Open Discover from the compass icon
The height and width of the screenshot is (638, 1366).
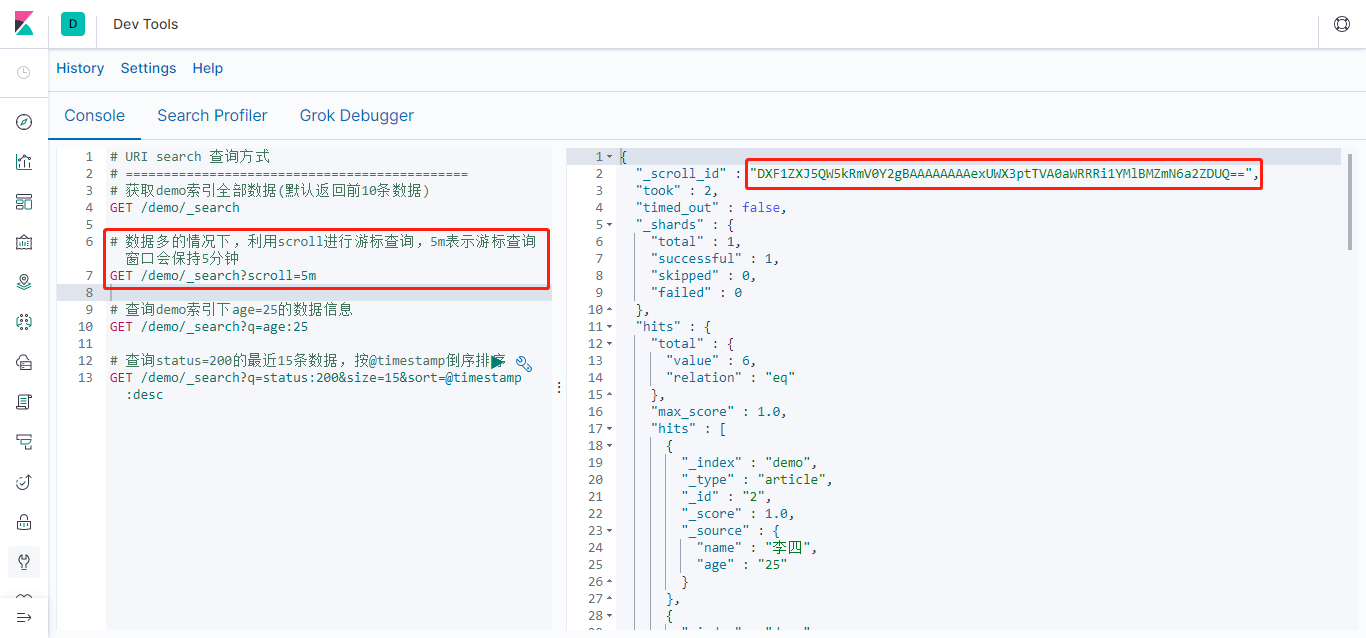pyautogui.click(x=24, y=122)
